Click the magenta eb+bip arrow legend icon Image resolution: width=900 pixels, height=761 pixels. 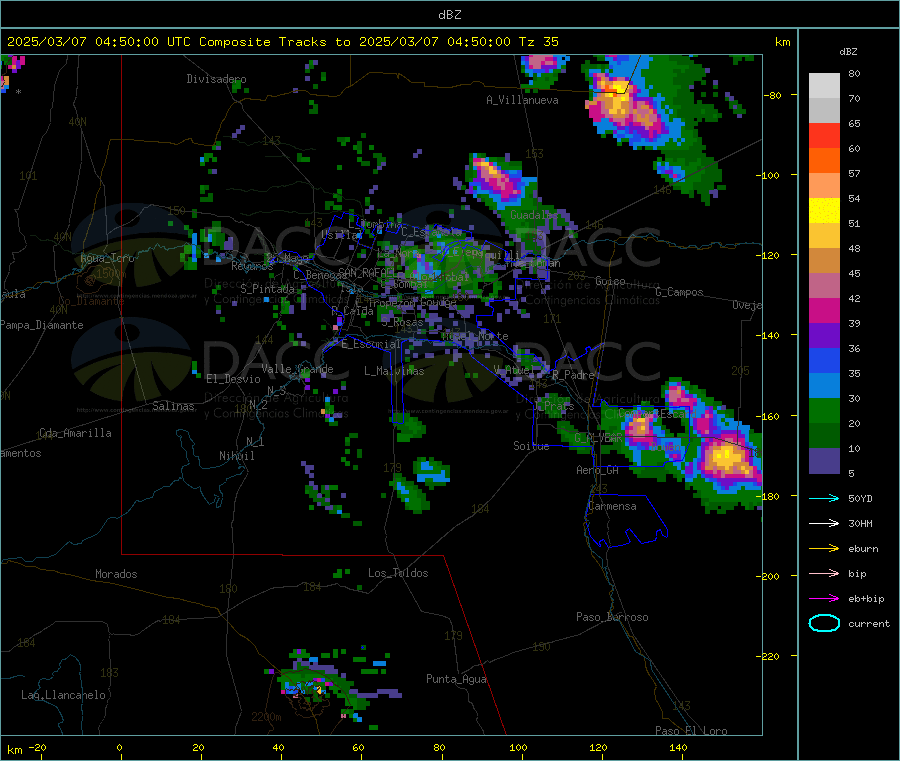[824, 599]
